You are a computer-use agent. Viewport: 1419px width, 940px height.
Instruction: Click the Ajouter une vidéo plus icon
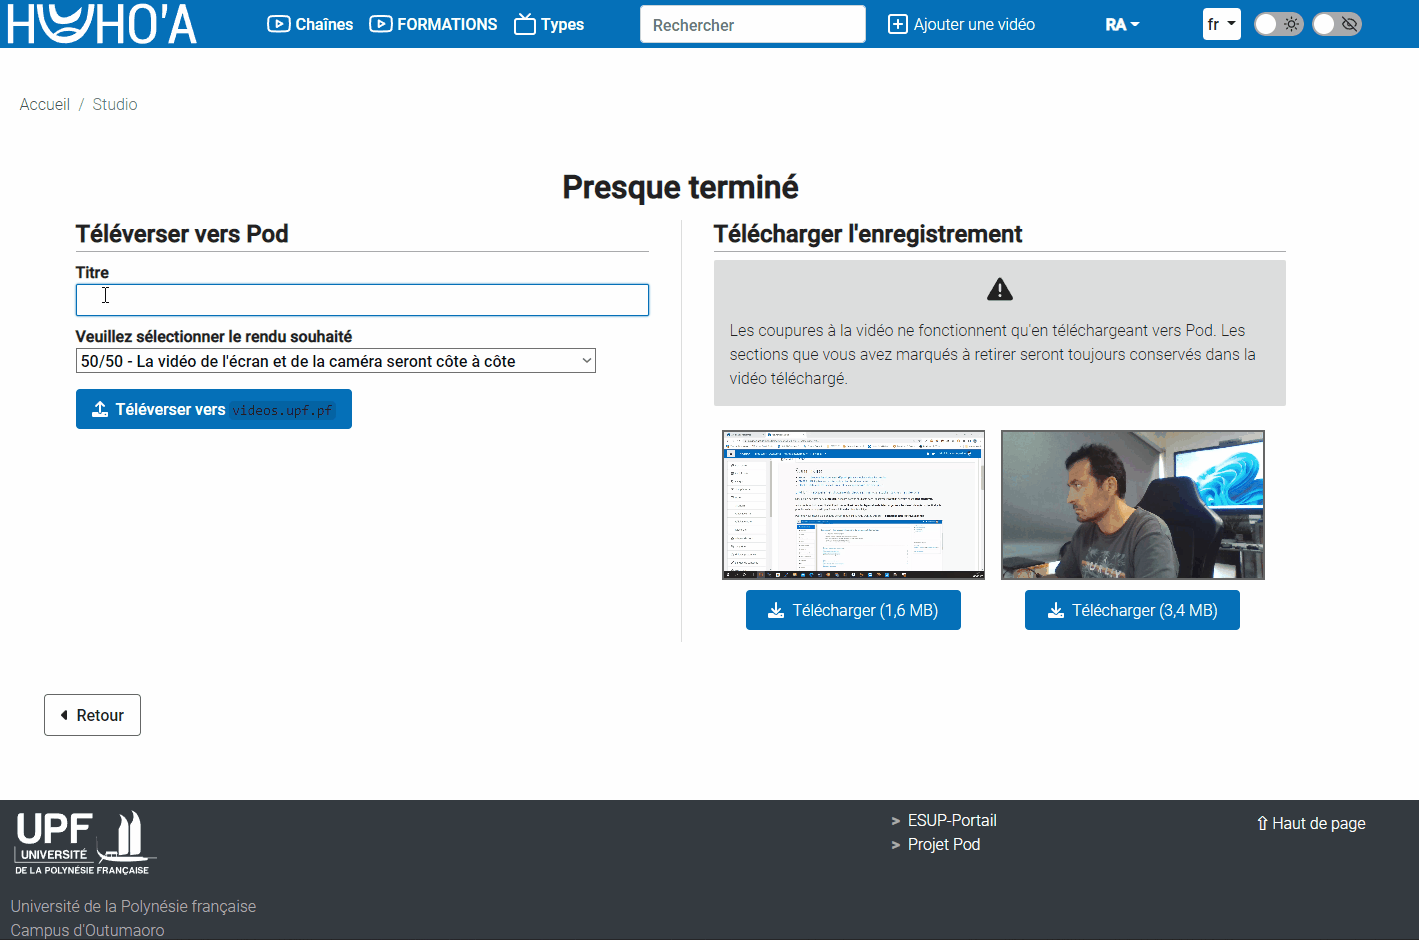[897, 24]
